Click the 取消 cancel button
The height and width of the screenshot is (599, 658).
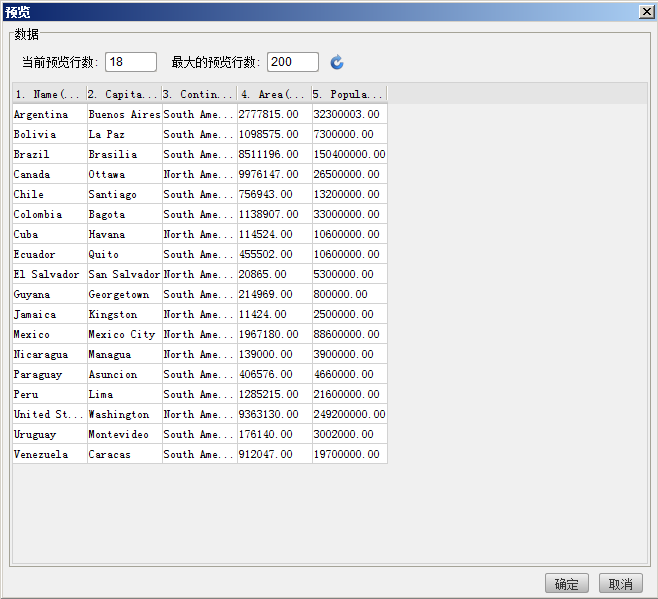click(x=621, y=583)
